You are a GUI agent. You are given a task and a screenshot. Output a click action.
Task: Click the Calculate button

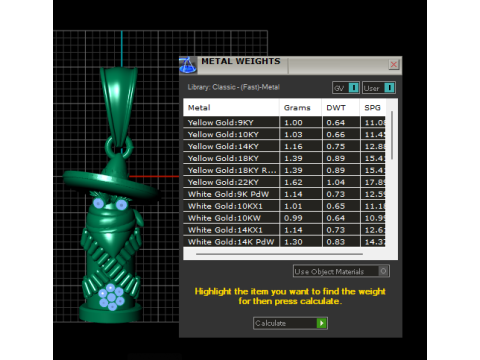(x=290, y=323)
